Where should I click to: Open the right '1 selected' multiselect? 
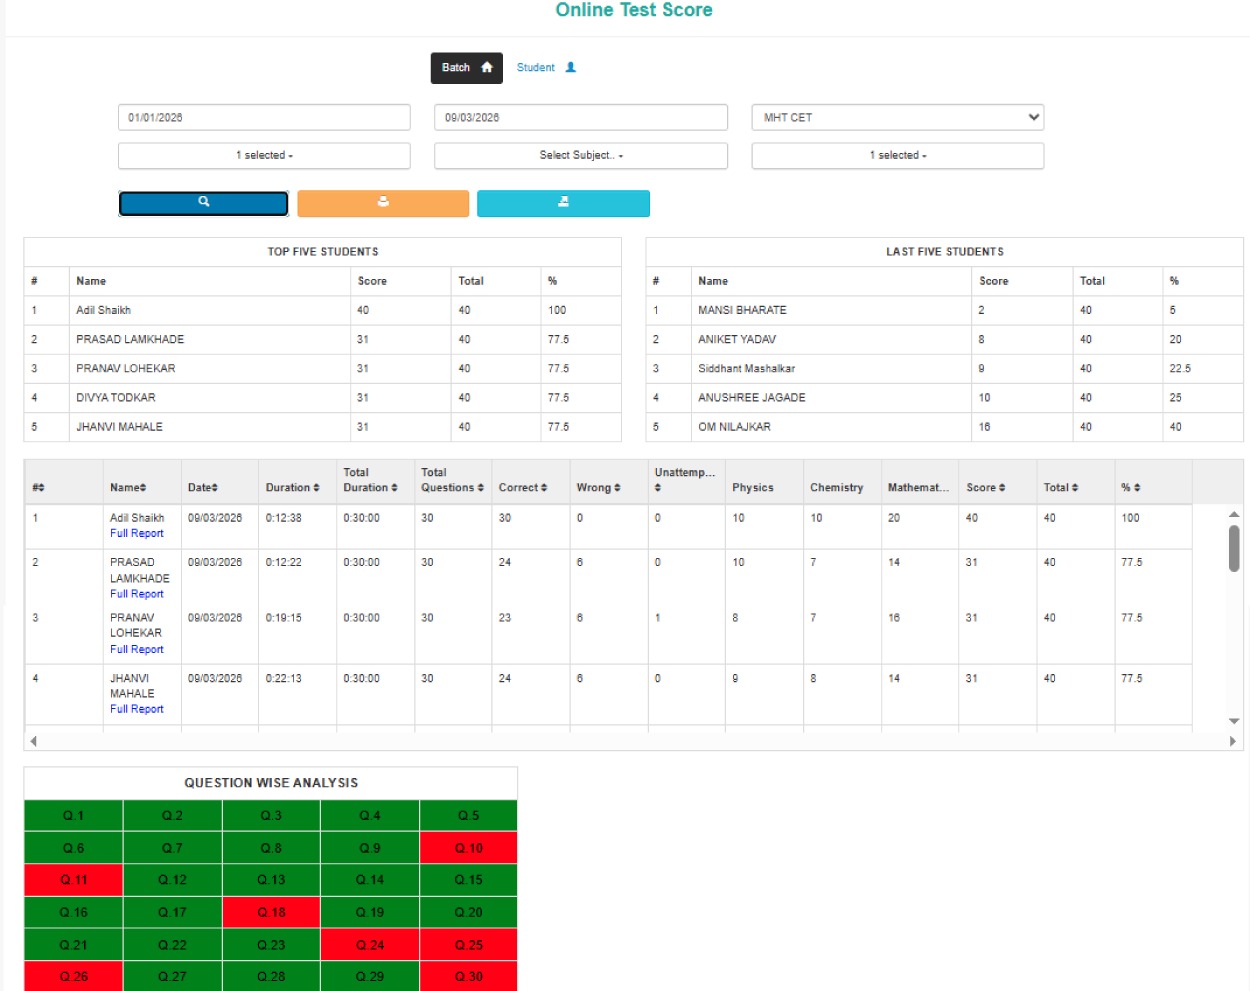click(x=897, y=156)
